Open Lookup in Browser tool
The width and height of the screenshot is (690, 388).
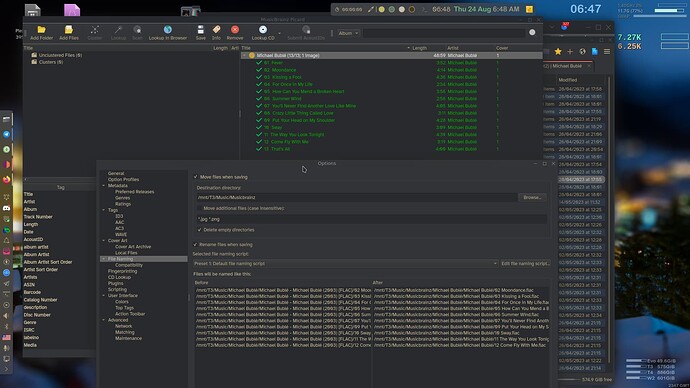pos(168,29)
